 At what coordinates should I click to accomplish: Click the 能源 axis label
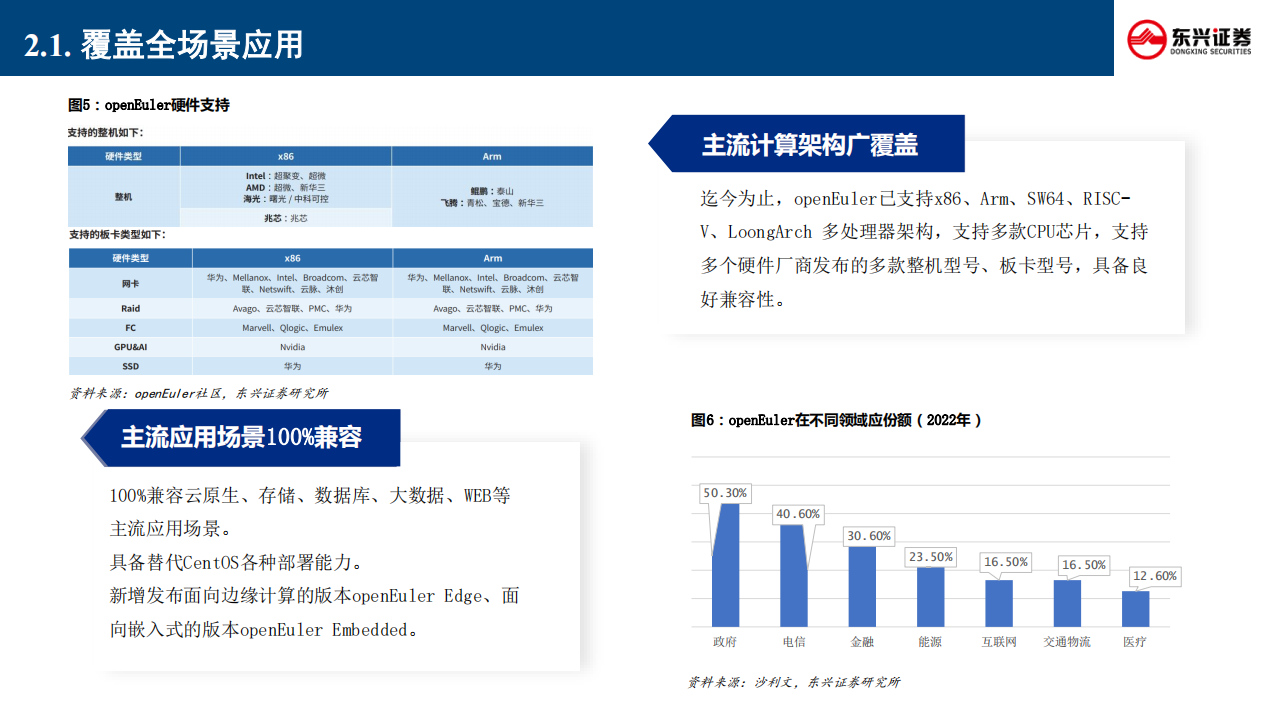point(930,642)
